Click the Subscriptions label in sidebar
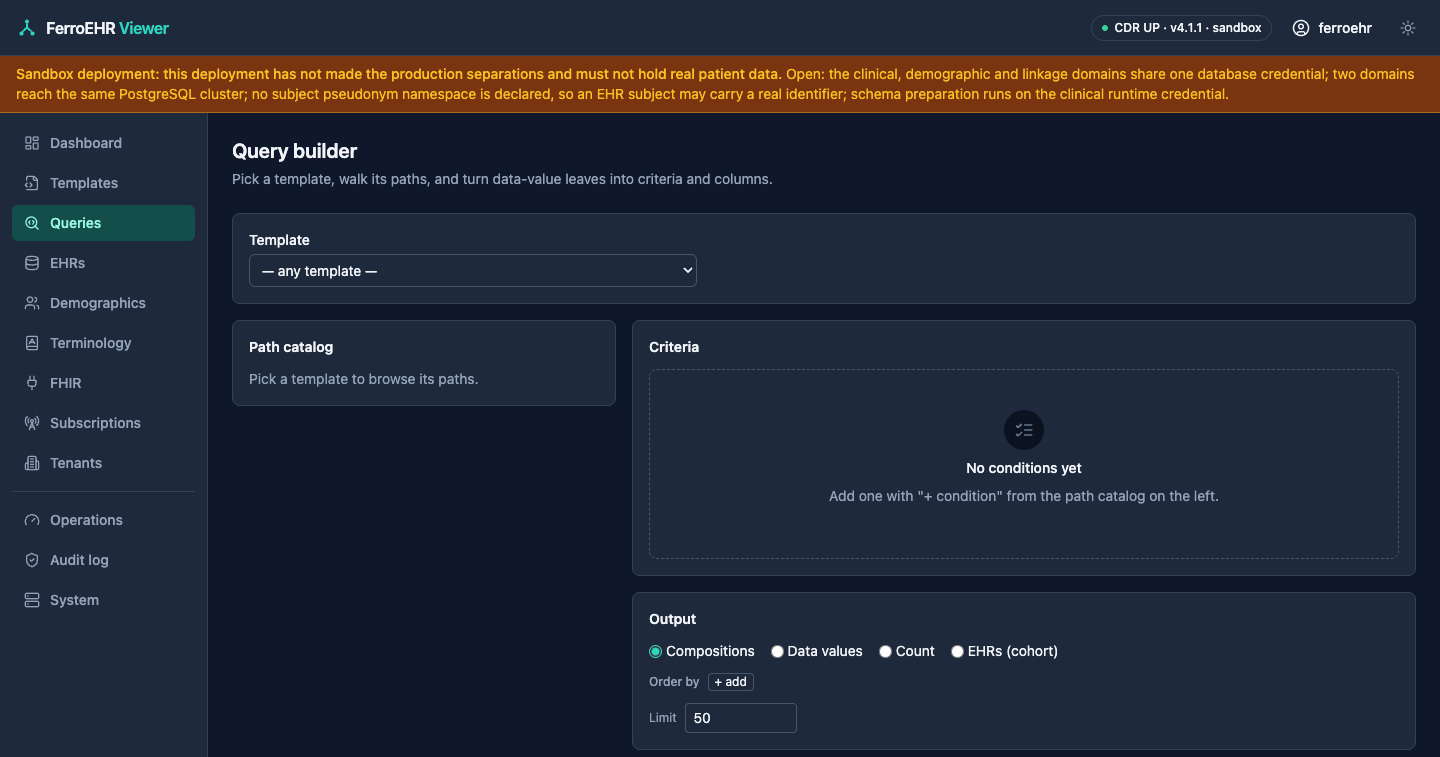The image size is (1440, 757). (x=95, y=423)
